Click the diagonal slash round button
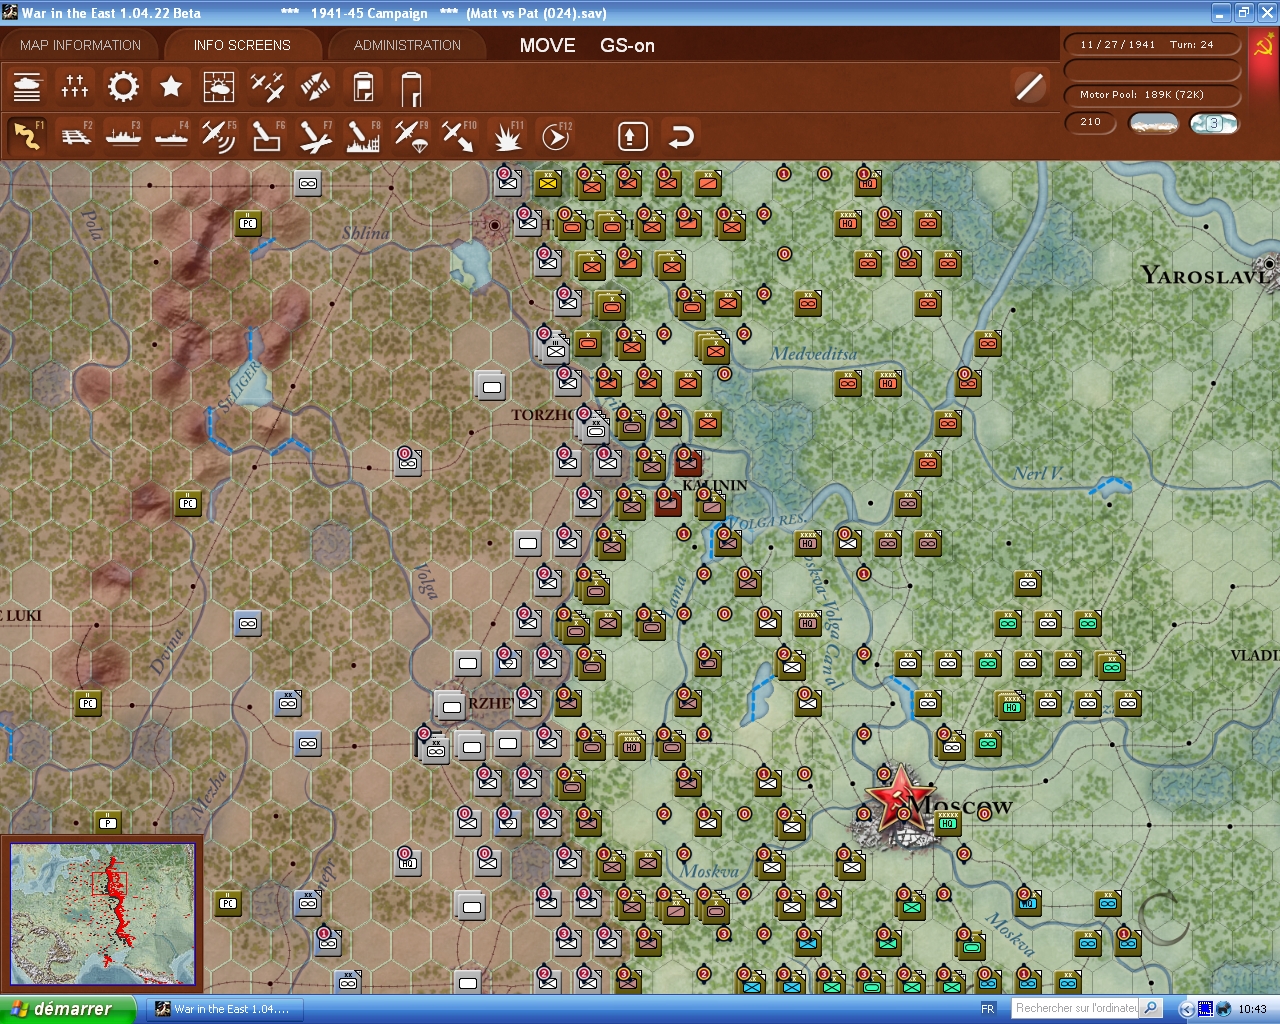Image resolution: width=1280 pixels, height=1024 pixels. [x=1029, y=87]
